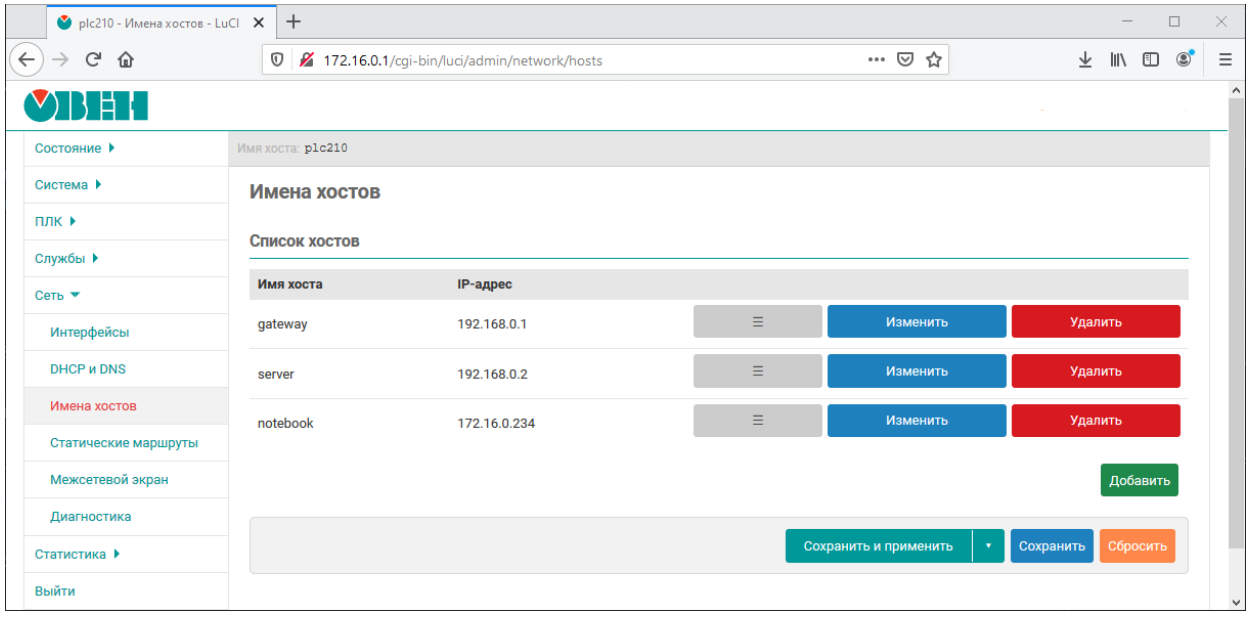Open dropdown arrow next to Сохранить и применить
Viewport: 1251px width, 617px height.
point(988,546)
